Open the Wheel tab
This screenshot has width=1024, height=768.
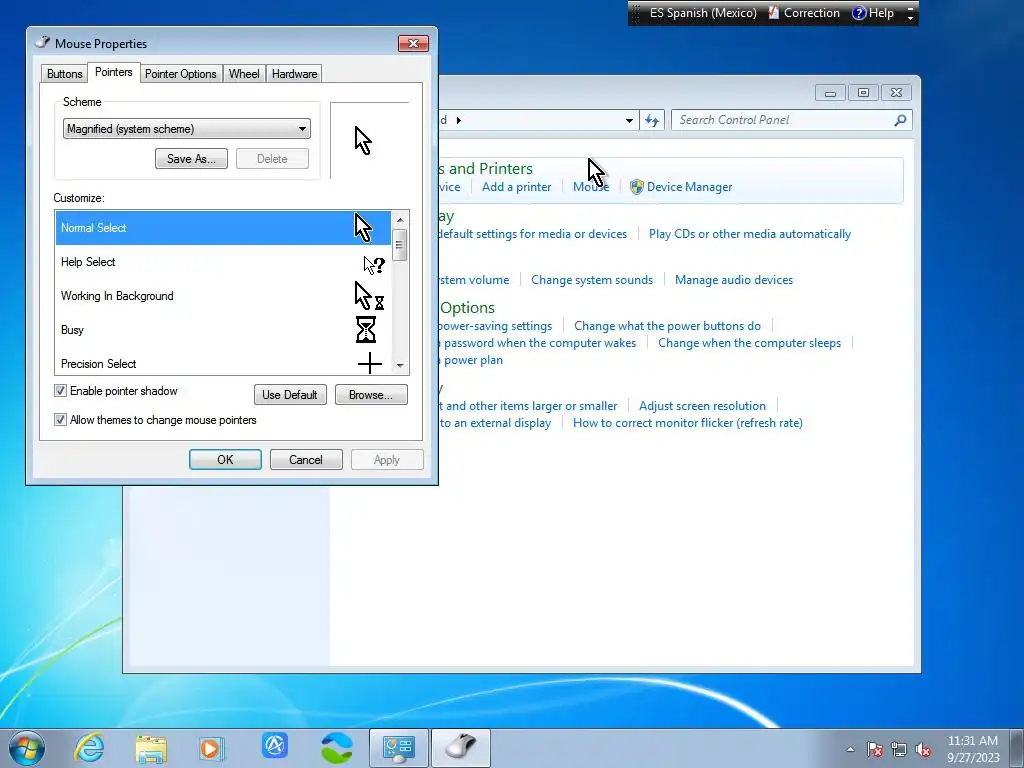244,74
